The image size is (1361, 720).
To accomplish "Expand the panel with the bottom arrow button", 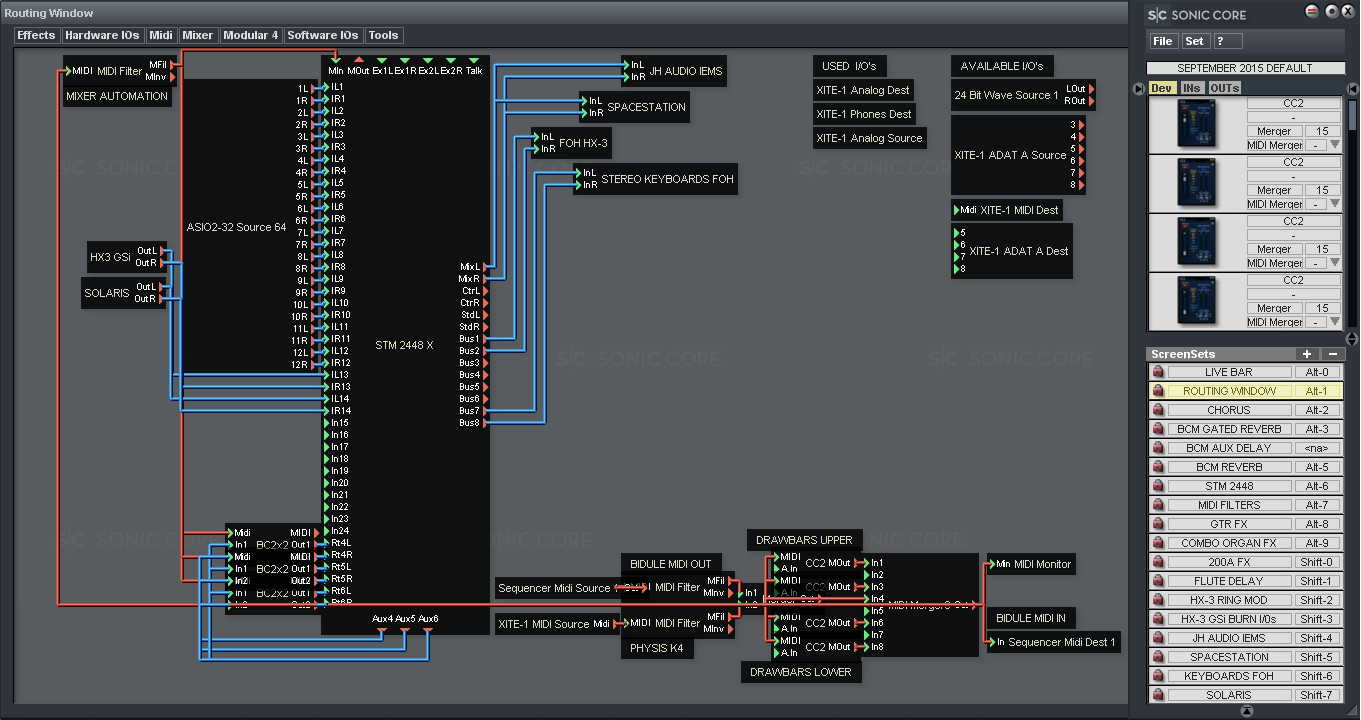I will click(x=1246, y=711).
